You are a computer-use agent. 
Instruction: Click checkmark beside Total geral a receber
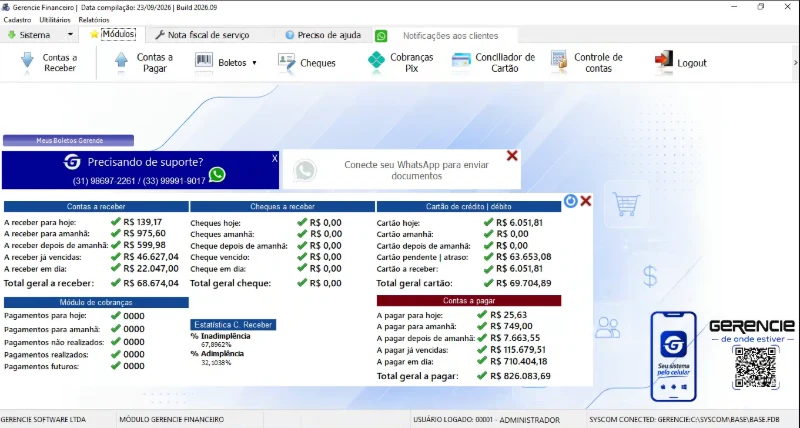[116, 282]
